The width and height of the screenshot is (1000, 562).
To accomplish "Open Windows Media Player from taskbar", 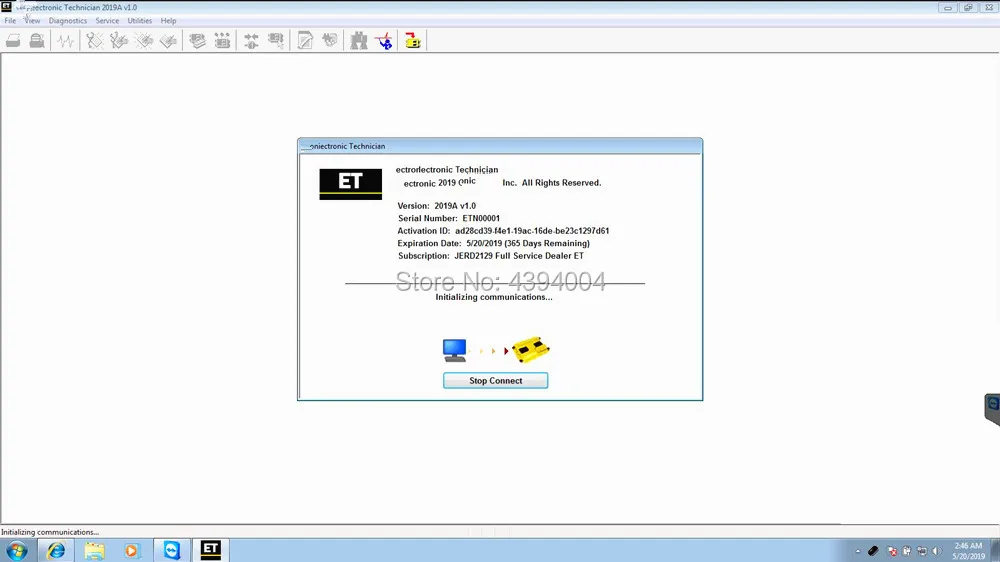I will point(132,550).
